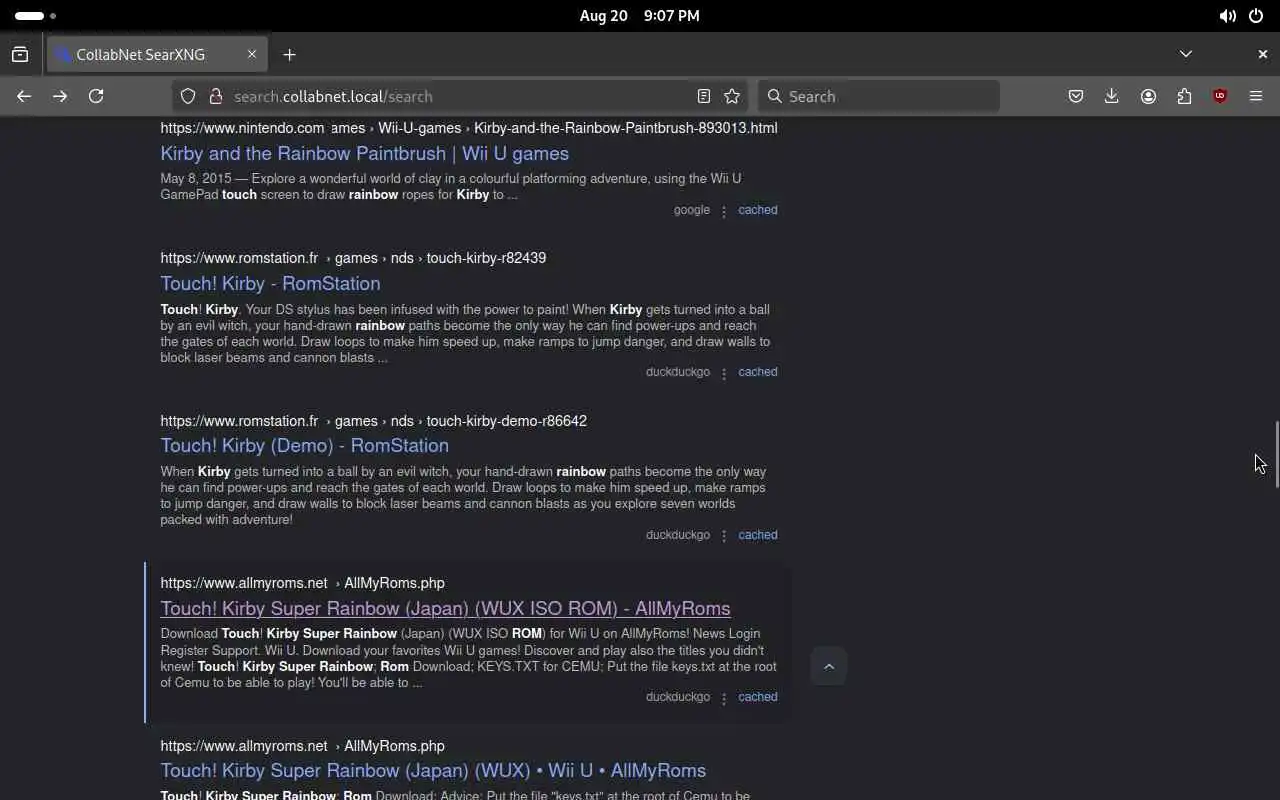Expand options dots for Touch! Kirby (Demo) result
Image resolution: width=1280 pixels, height=800 pixels.
pos(724,536)
